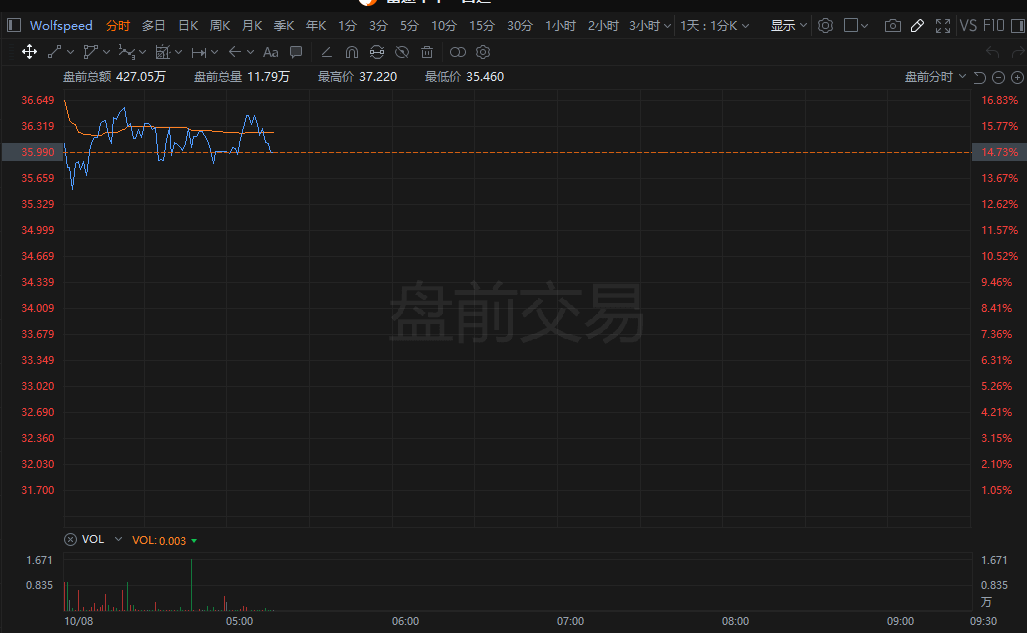Take a chart screenshot with camera icon

[x=892, y=26]
